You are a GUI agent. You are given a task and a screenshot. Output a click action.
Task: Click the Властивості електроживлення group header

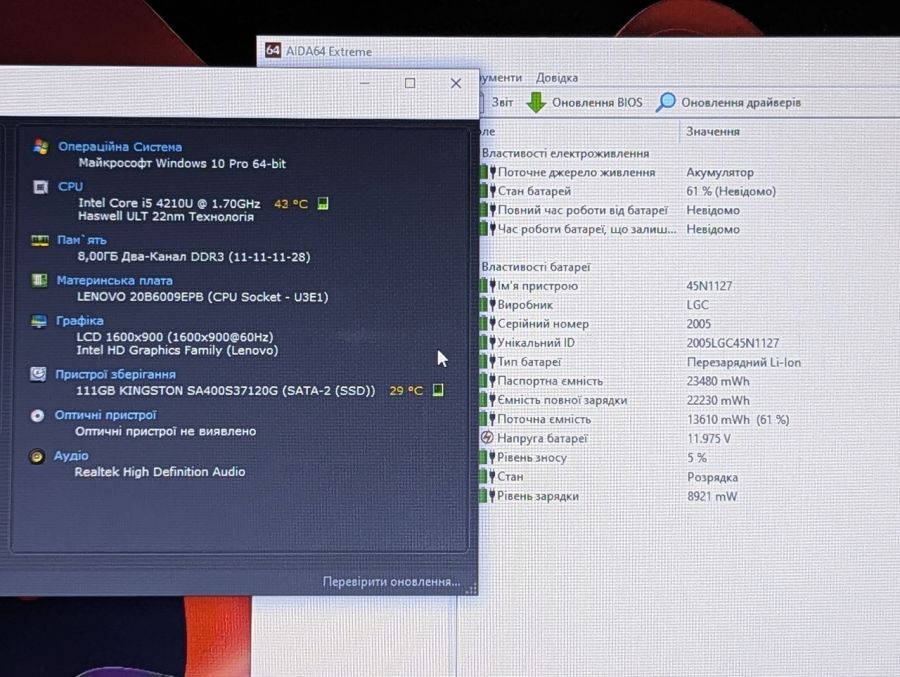[x=565, y=153]
